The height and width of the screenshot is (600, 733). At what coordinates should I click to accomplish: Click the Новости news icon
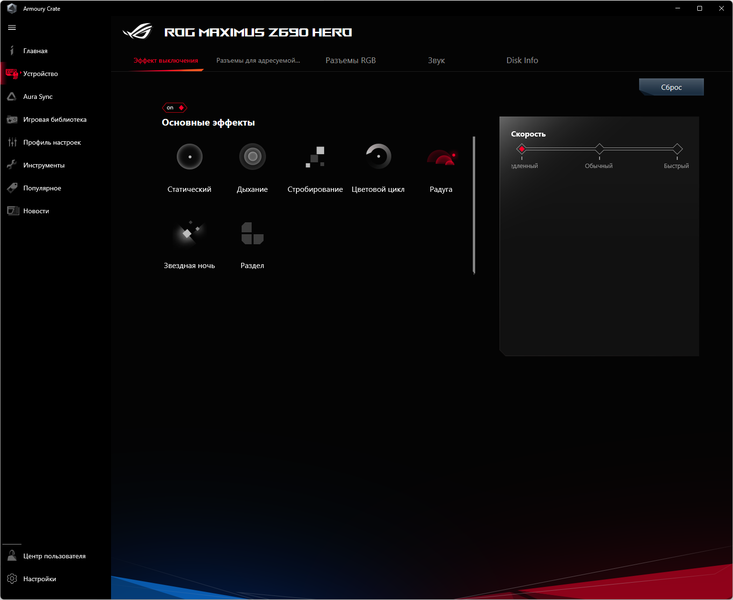(13, 211)
